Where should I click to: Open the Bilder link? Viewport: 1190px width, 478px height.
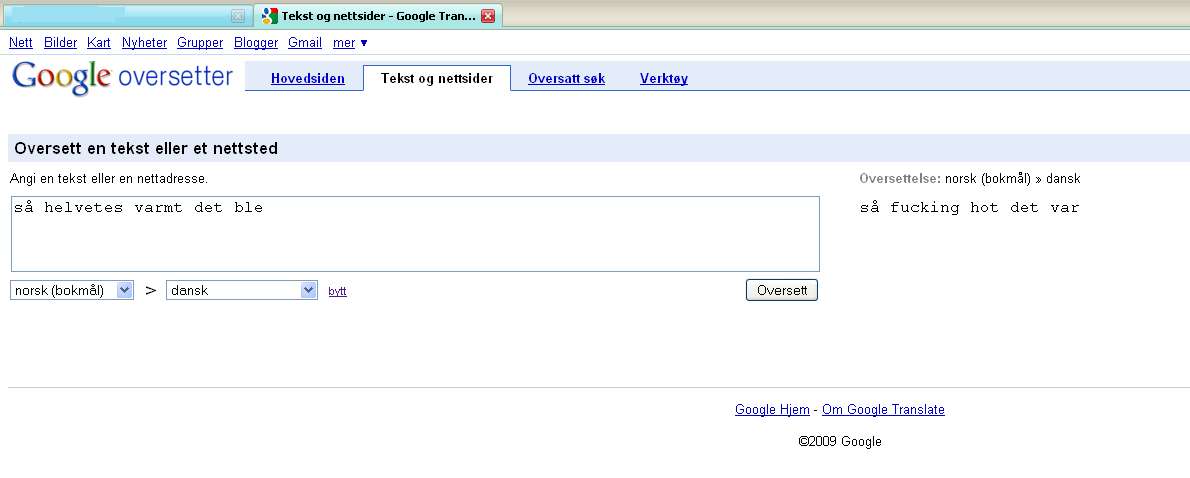61,42
